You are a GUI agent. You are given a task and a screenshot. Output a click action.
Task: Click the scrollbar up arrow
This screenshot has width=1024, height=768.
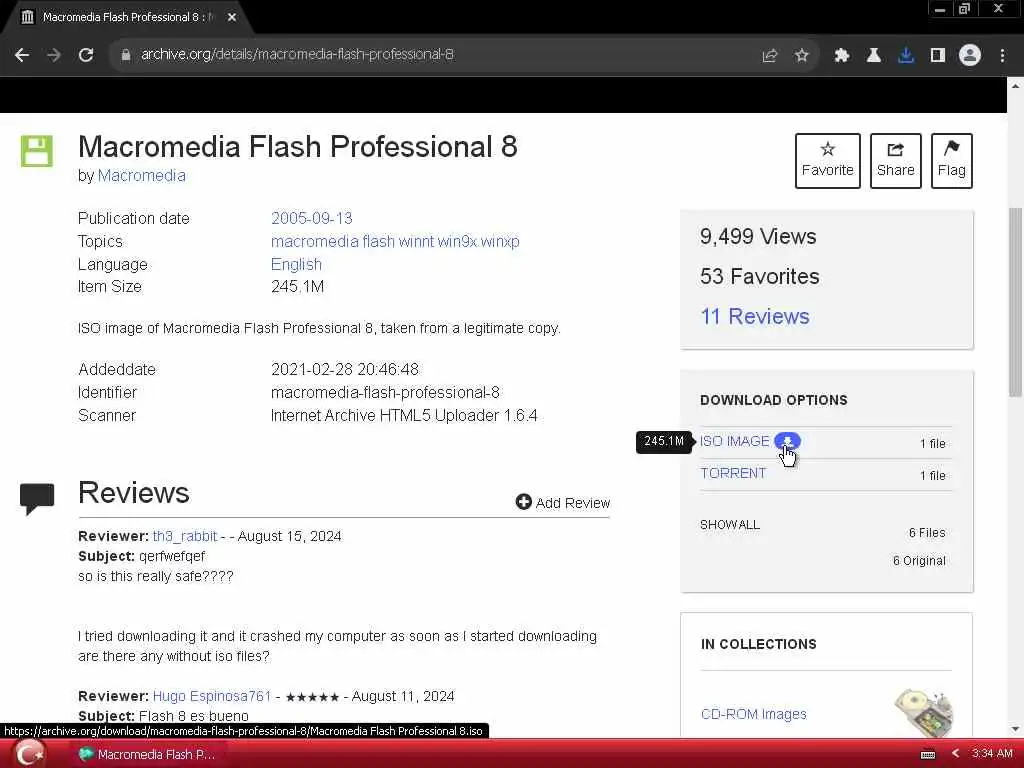pos(1015,86)
